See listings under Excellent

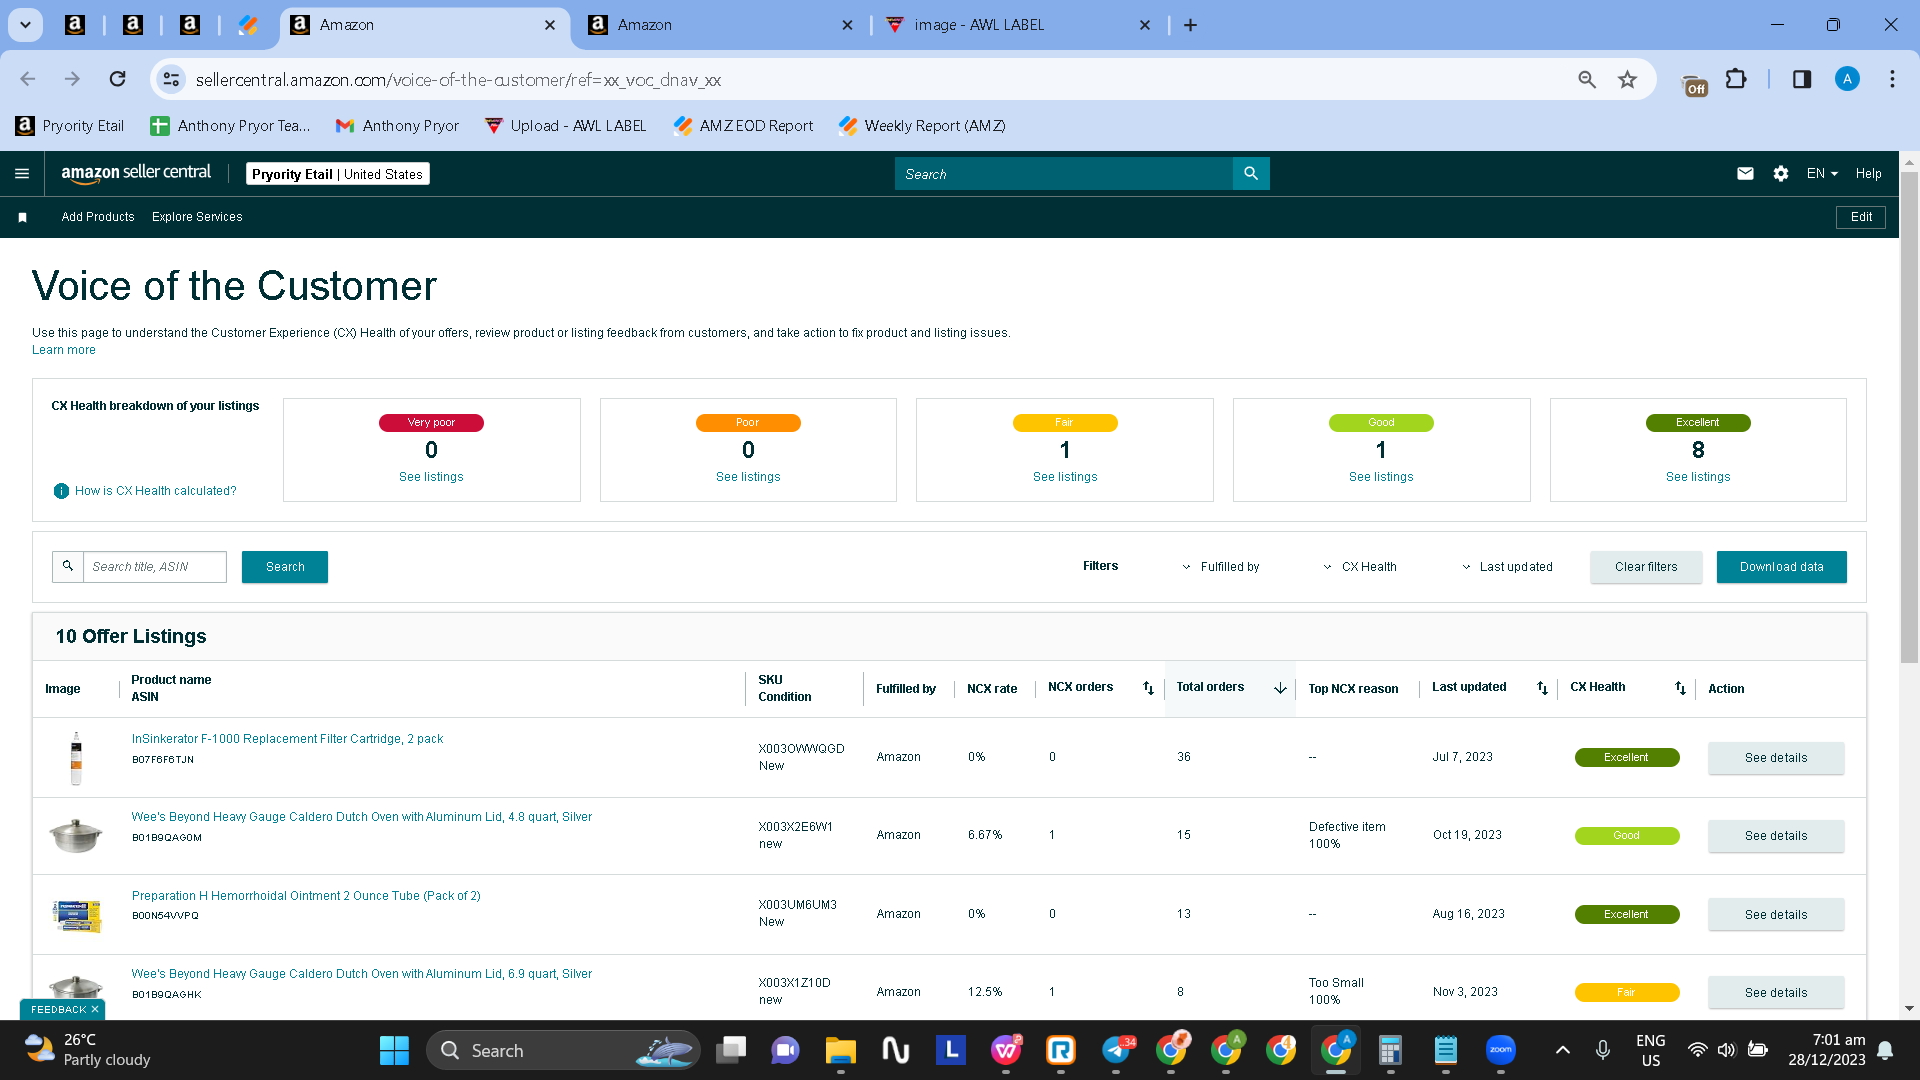[x=1698, y=477]
